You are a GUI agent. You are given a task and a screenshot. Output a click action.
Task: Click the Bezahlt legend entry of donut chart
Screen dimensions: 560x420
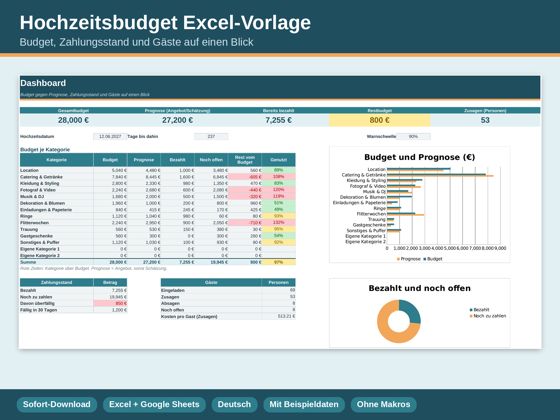pos(479,310)
